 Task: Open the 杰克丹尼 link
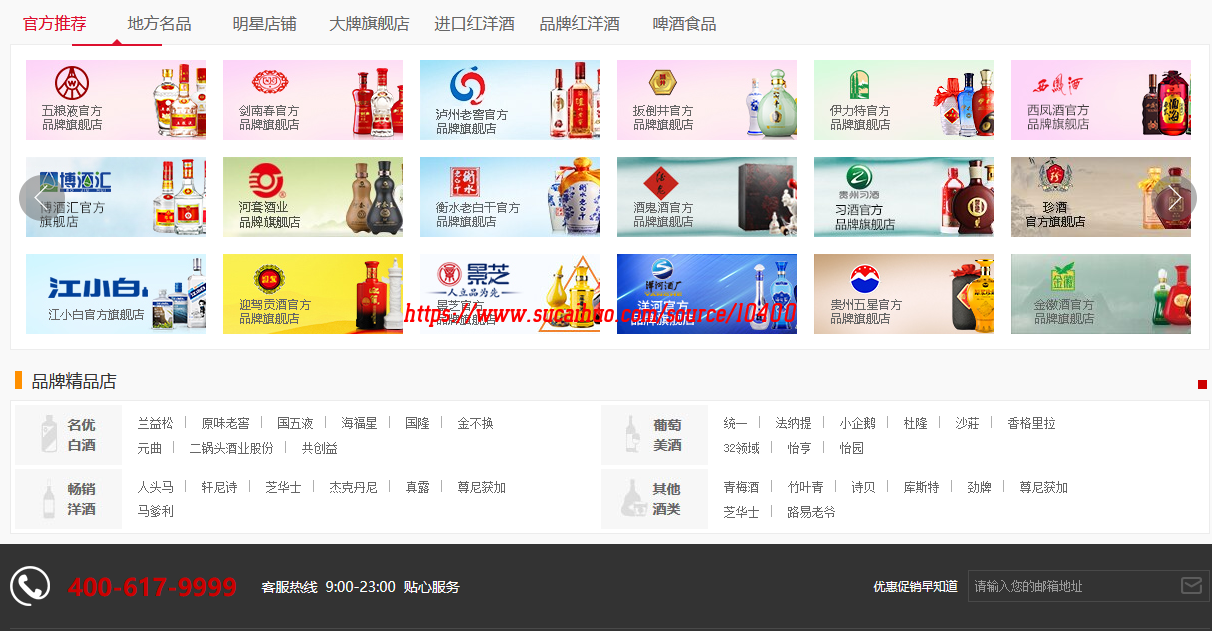[353, 487]
